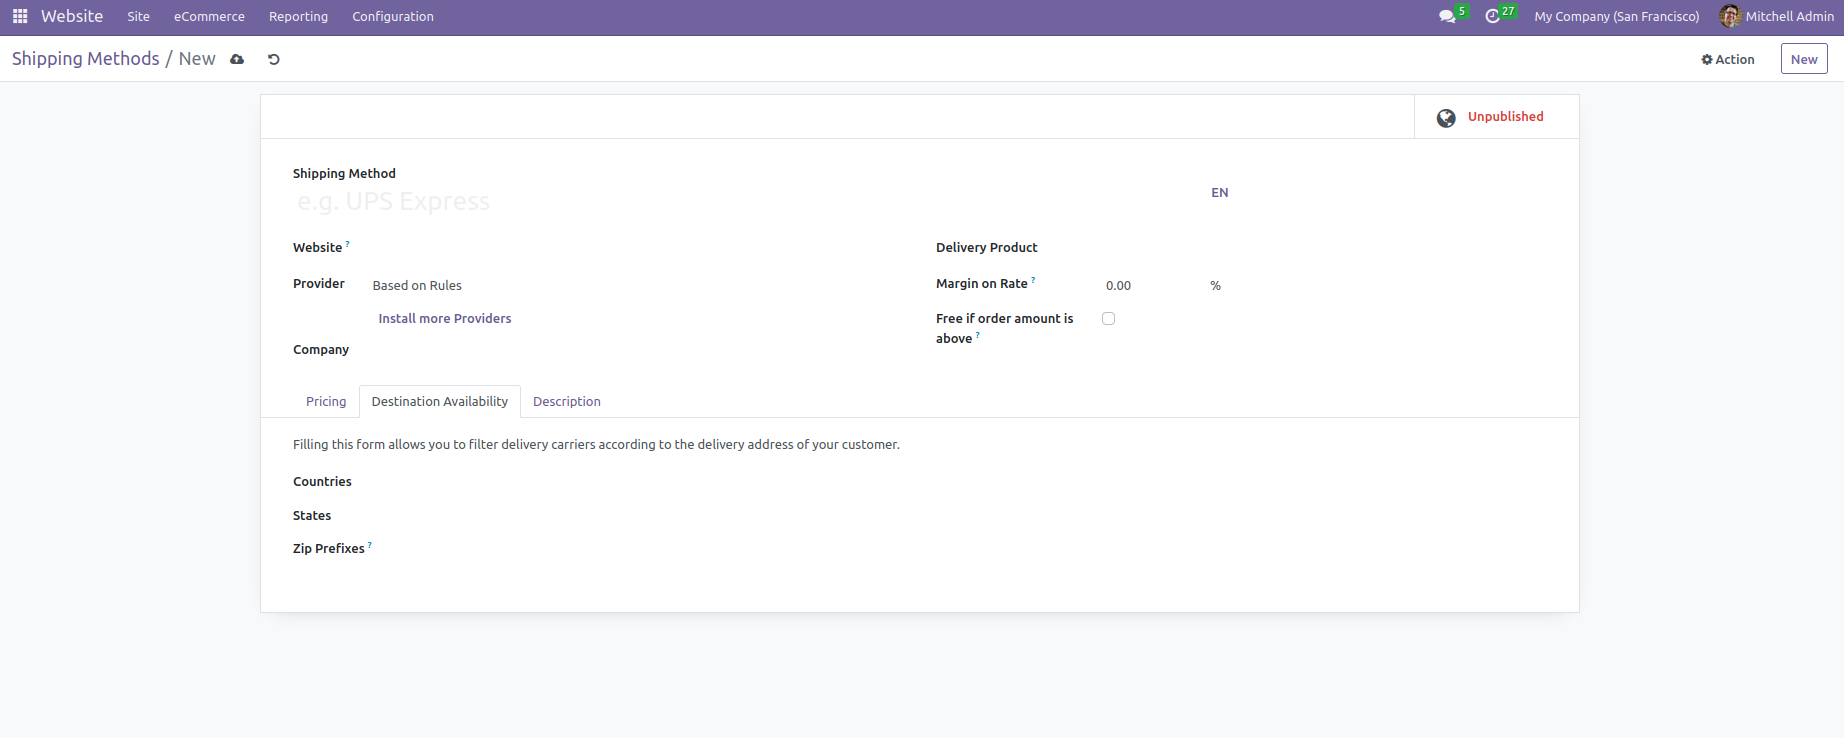Click the EN translation button
Screen dimensions: 1844x738
1219,192
